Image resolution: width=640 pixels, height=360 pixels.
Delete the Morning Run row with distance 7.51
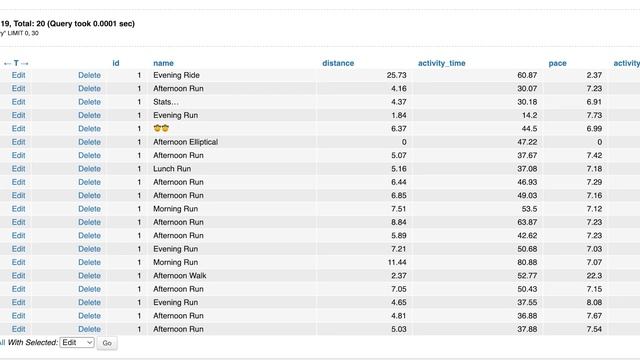[89, 209]
